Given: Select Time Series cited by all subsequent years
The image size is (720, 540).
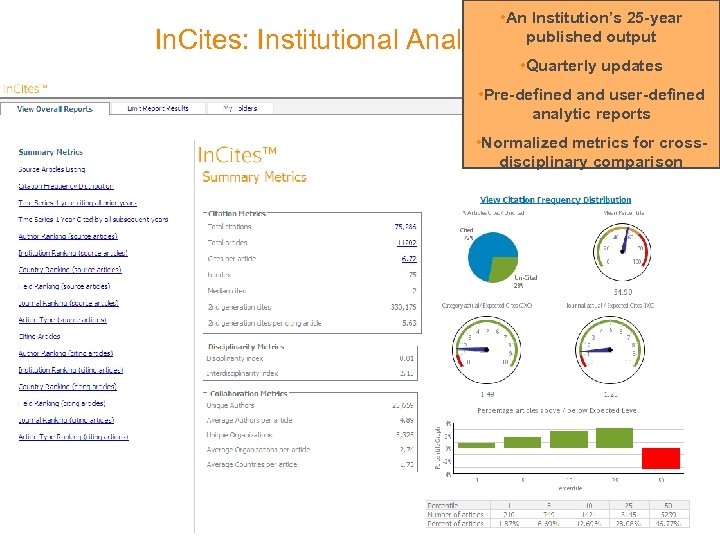Looking at the screenshot, I should pos(93,219).
